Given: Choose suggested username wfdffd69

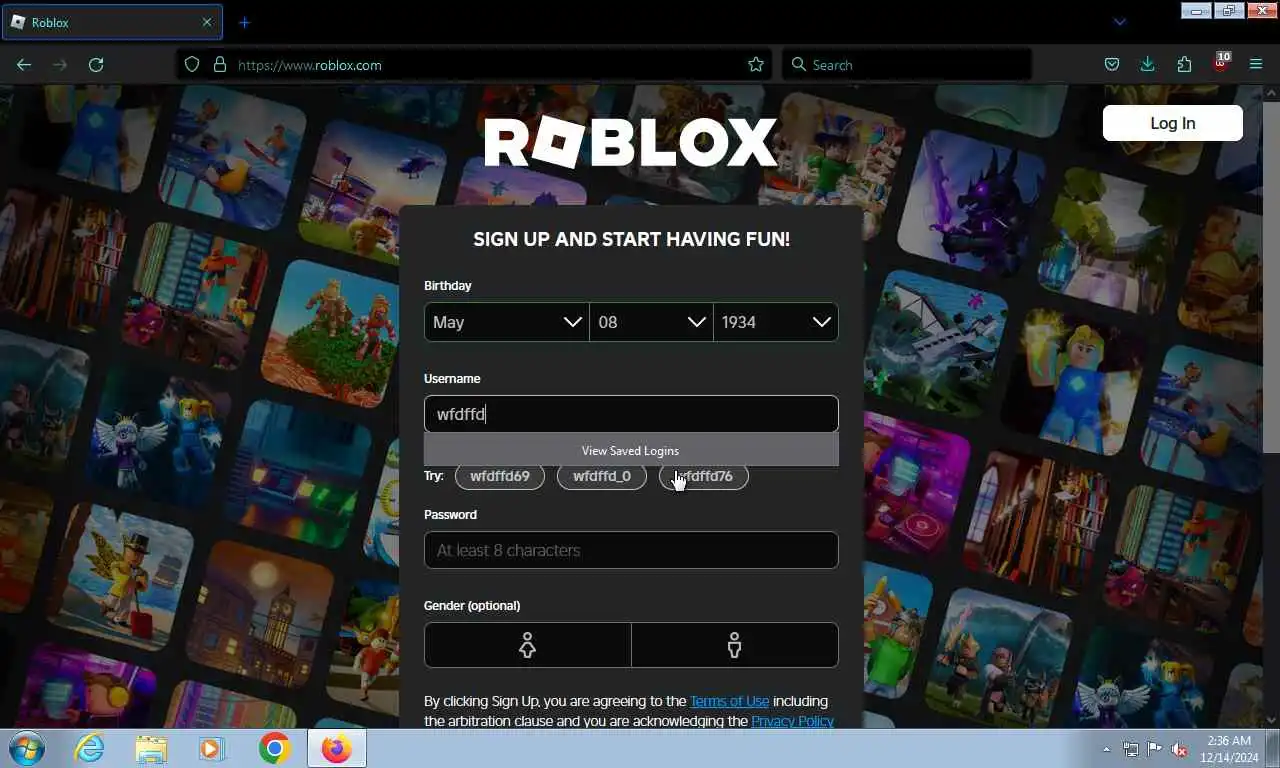Looking at the screenshot, I should [x=500, y=476].
